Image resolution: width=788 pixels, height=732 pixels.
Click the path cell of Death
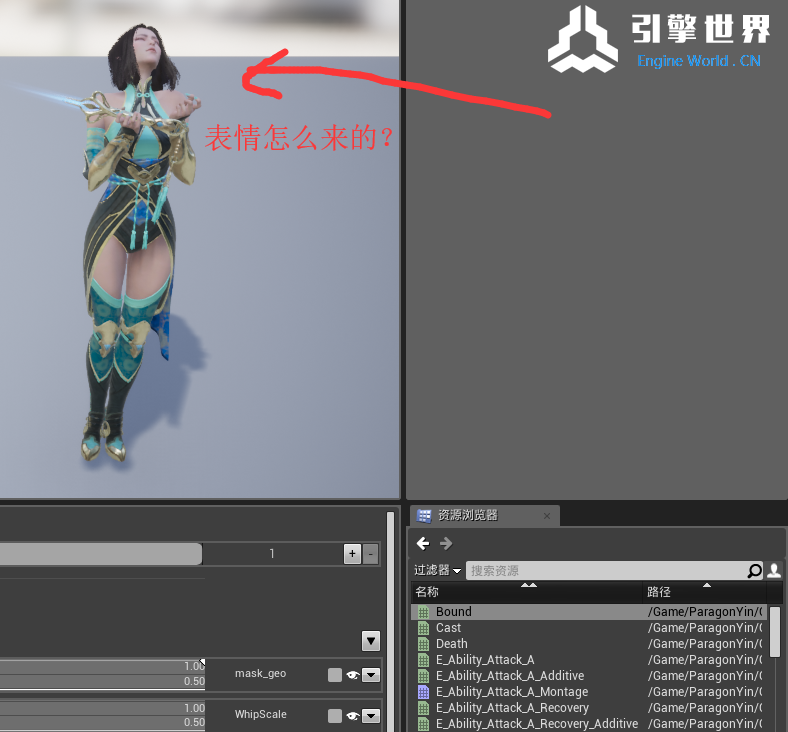pos(705,644)
